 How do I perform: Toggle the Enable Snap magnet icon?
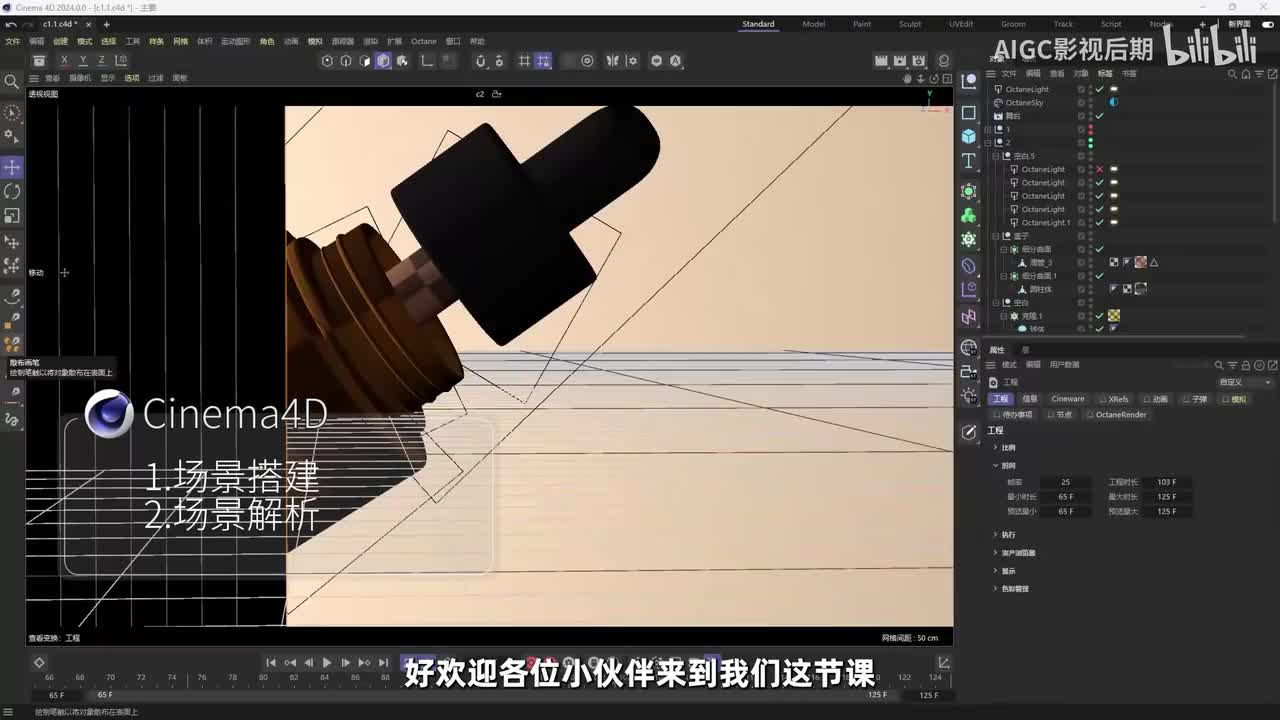480,61
